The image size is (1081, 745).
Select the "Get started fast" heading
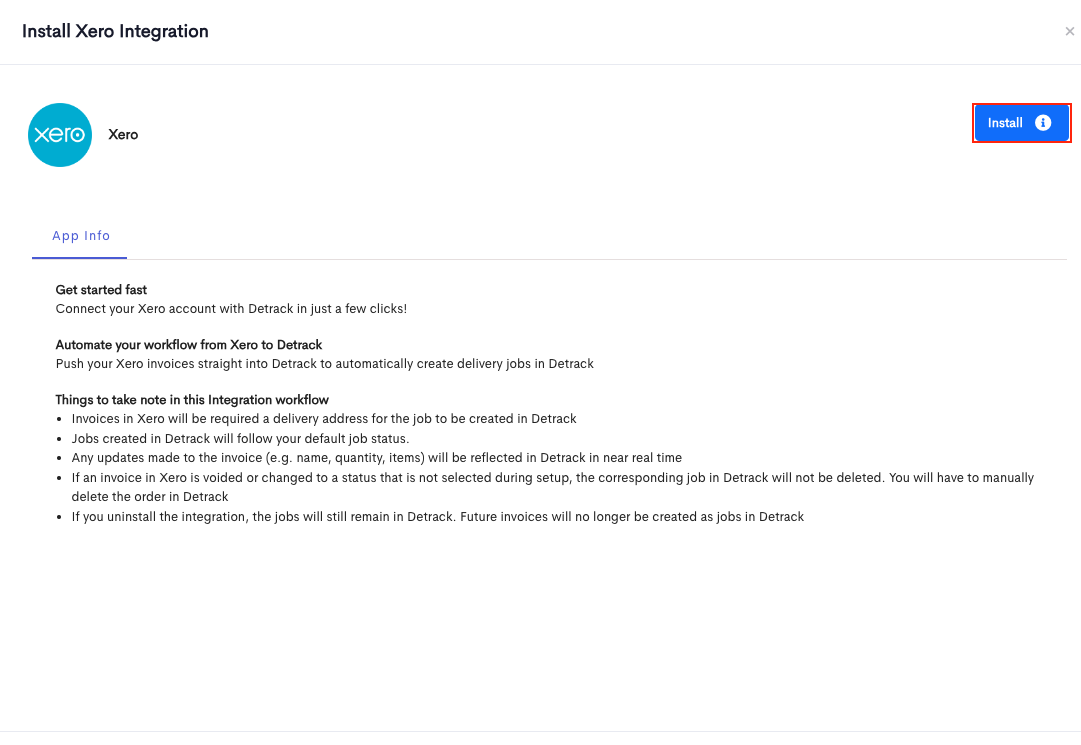click(x=101, y=290)
